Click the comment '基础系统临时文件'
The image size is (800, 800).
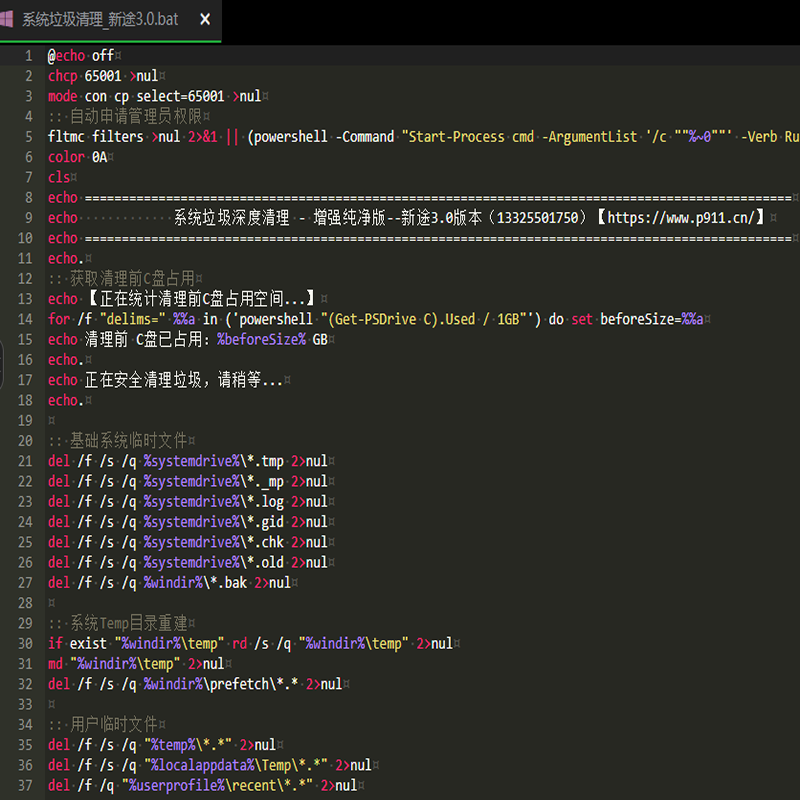(x=129, y=441)
